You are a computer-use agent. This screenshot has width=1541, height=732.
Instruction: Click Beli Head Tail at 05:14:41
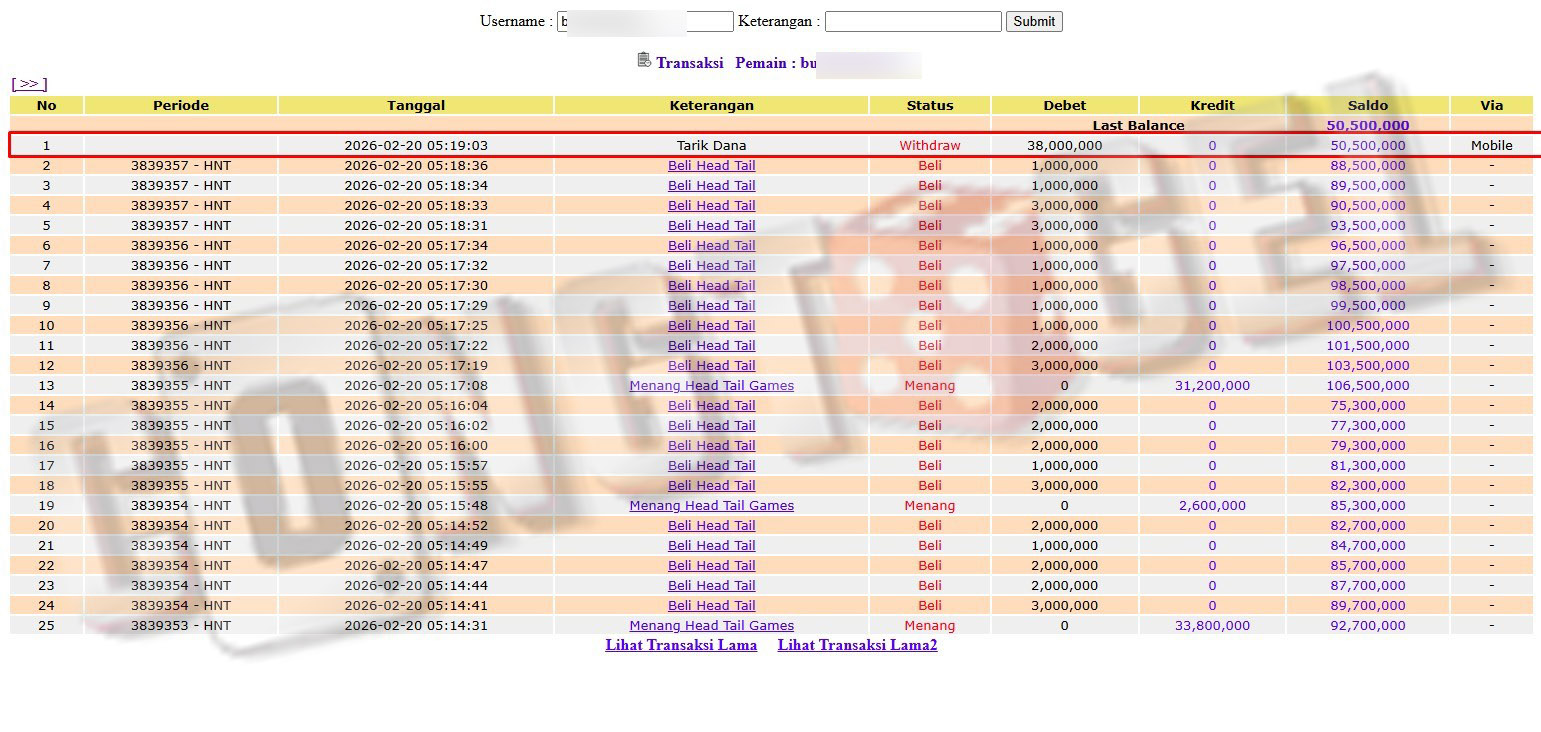(x=711, y=605)
